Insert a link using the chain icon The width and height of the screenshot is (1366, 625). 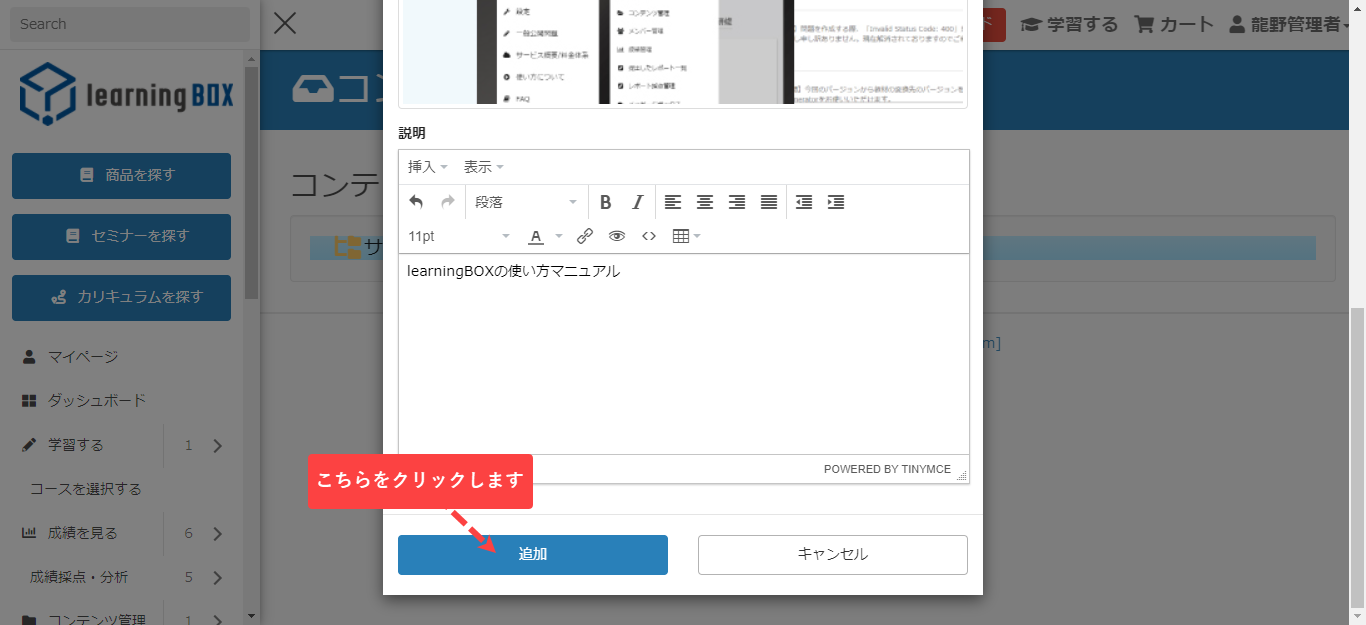(x=585, y=236)
